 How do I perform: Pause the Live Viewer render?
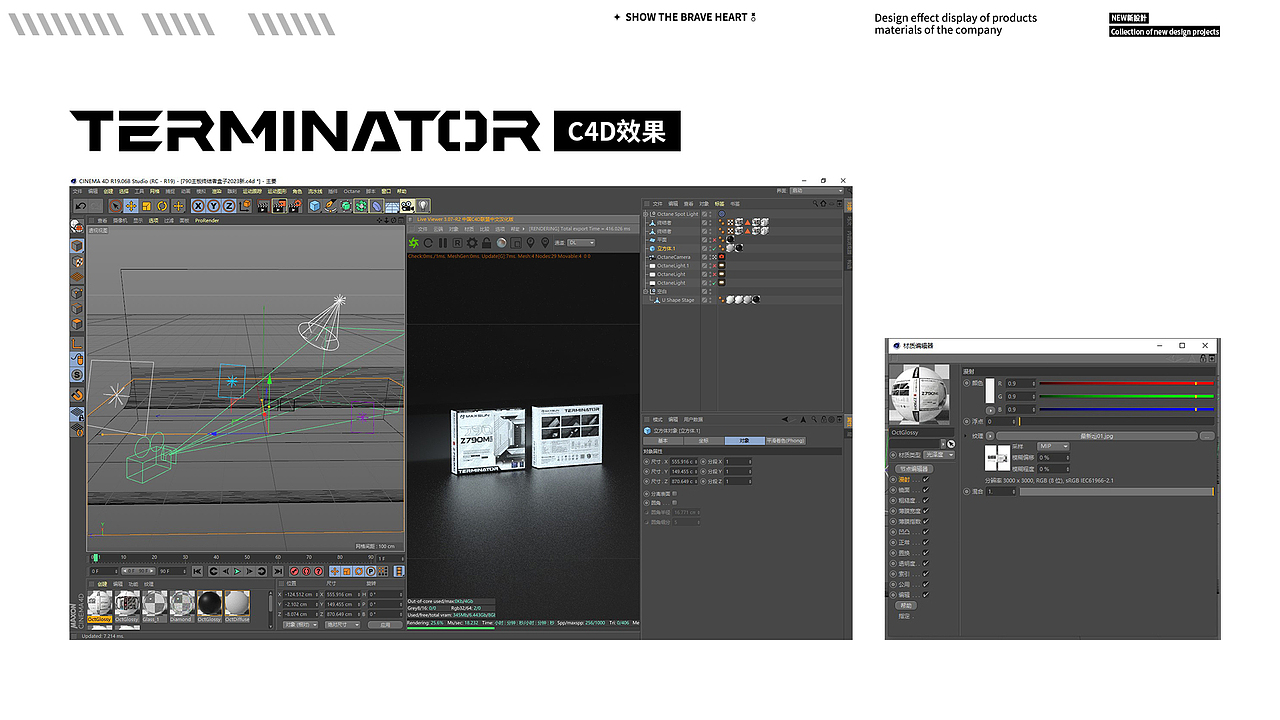click(443, 243)
